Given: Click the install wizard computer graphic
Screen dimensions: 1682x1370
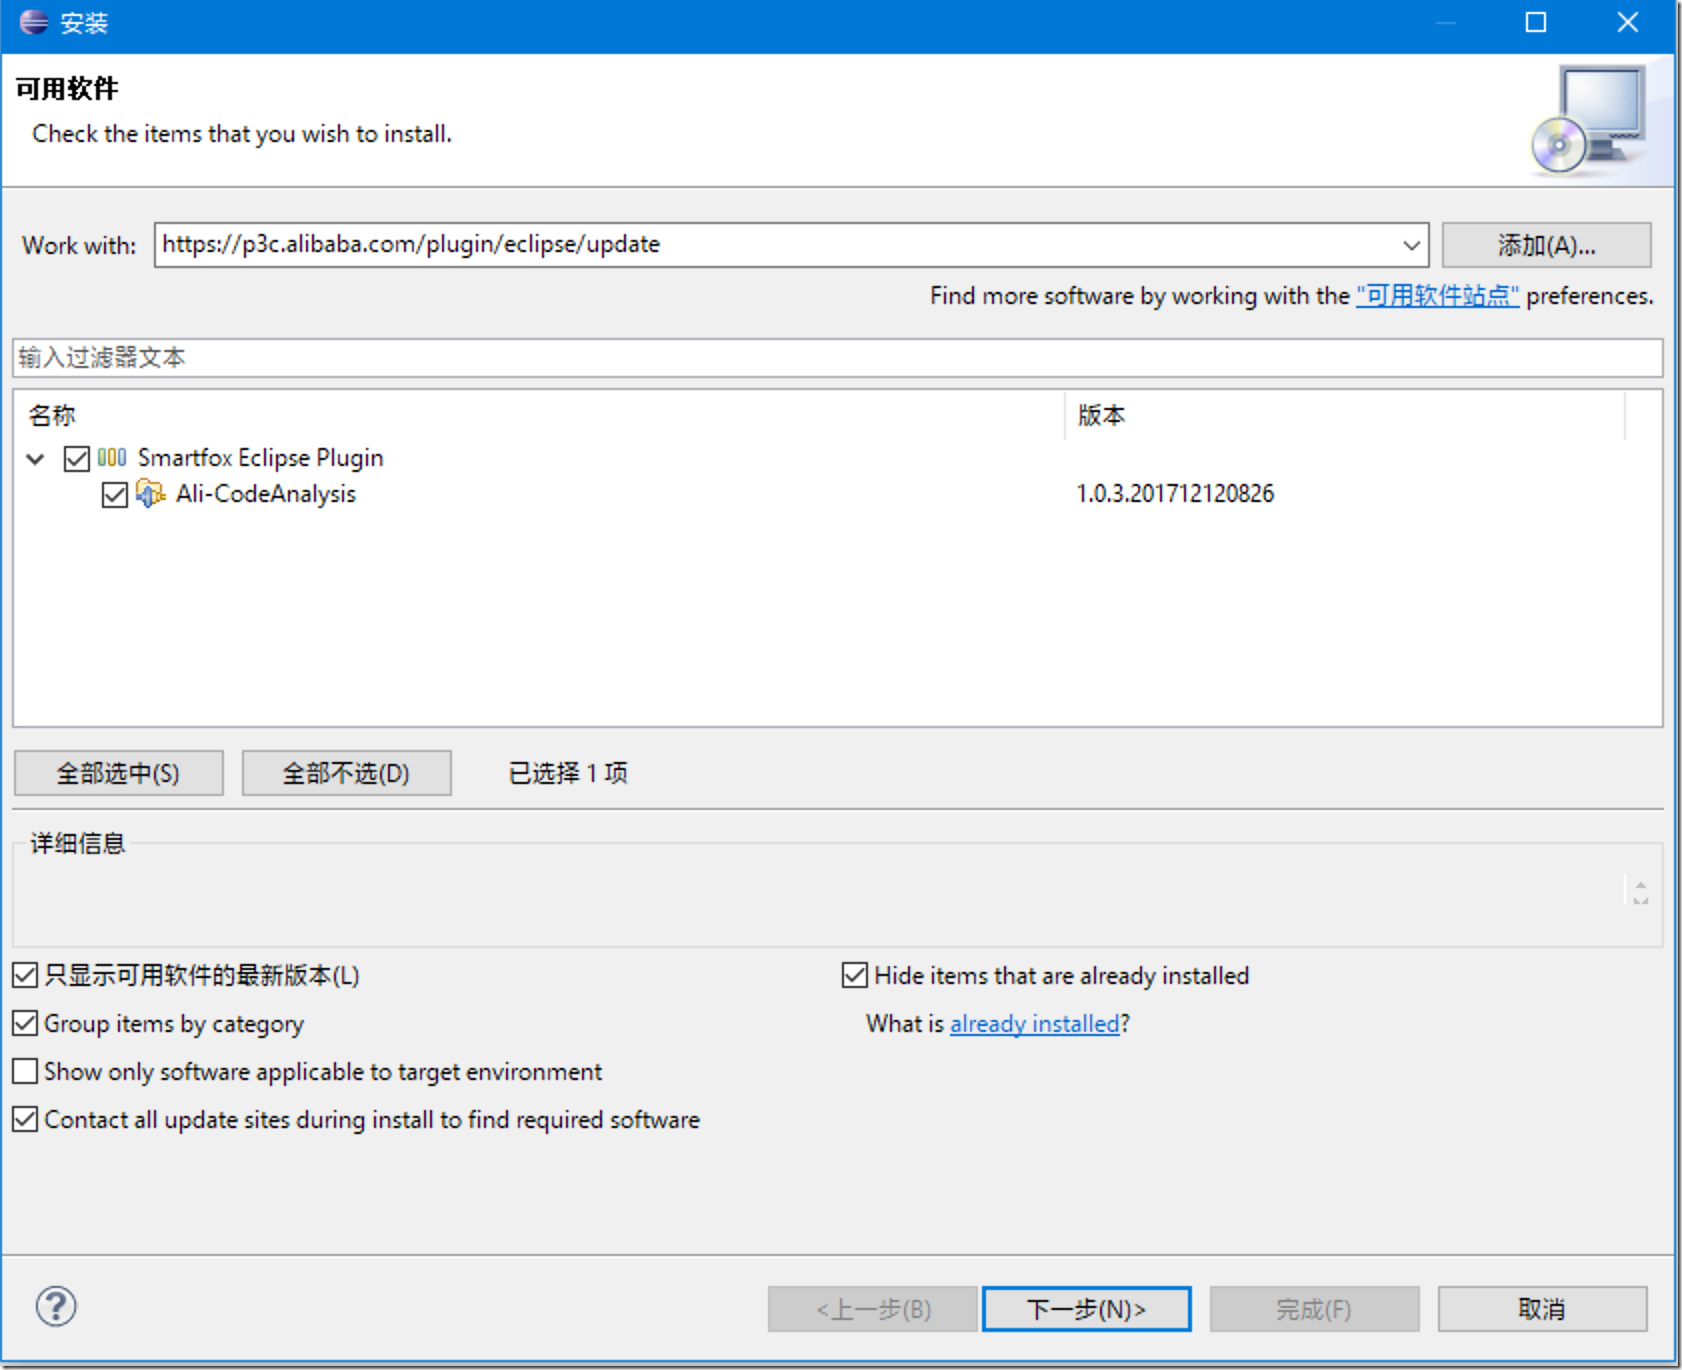Looking at the screenshot, I should click(1589, 120).
